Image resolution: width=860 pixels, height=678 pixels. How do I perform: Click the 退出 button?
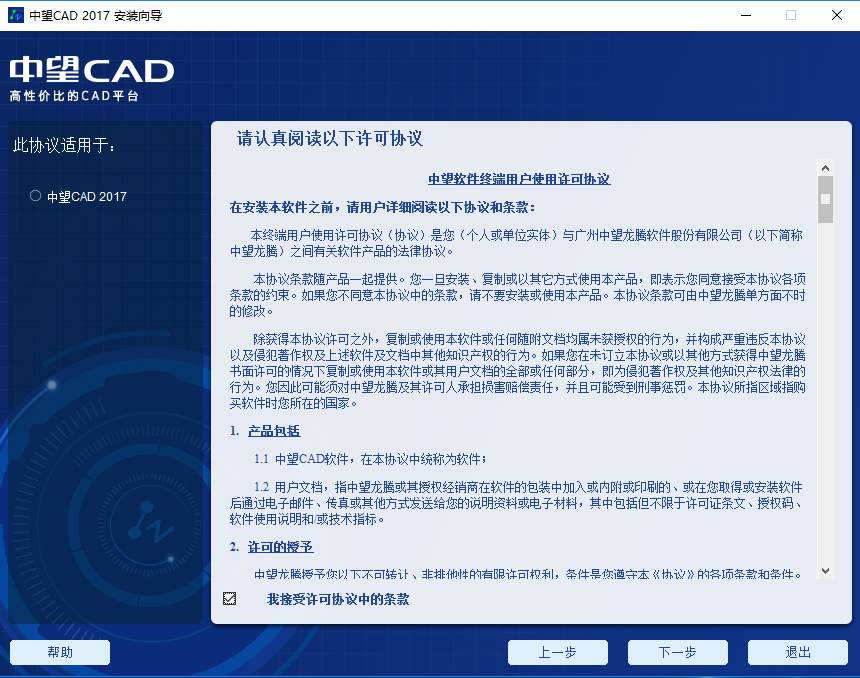797,652
